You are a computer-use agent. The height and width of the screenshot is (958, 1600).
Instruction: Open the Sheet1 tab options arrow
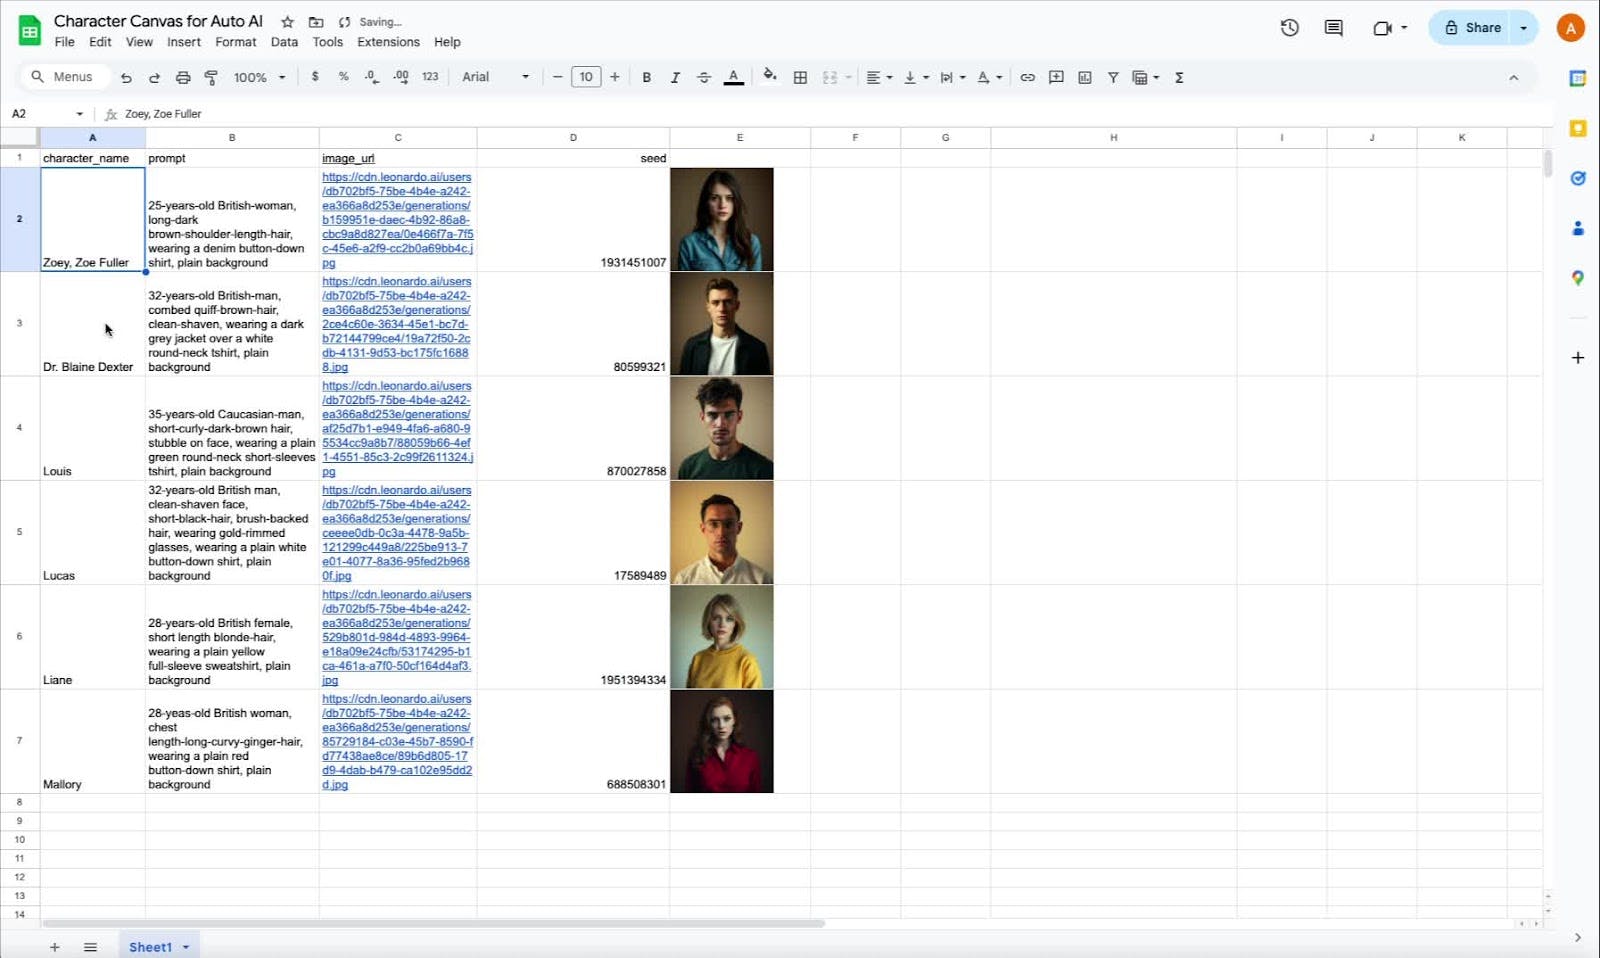(186, 947)
